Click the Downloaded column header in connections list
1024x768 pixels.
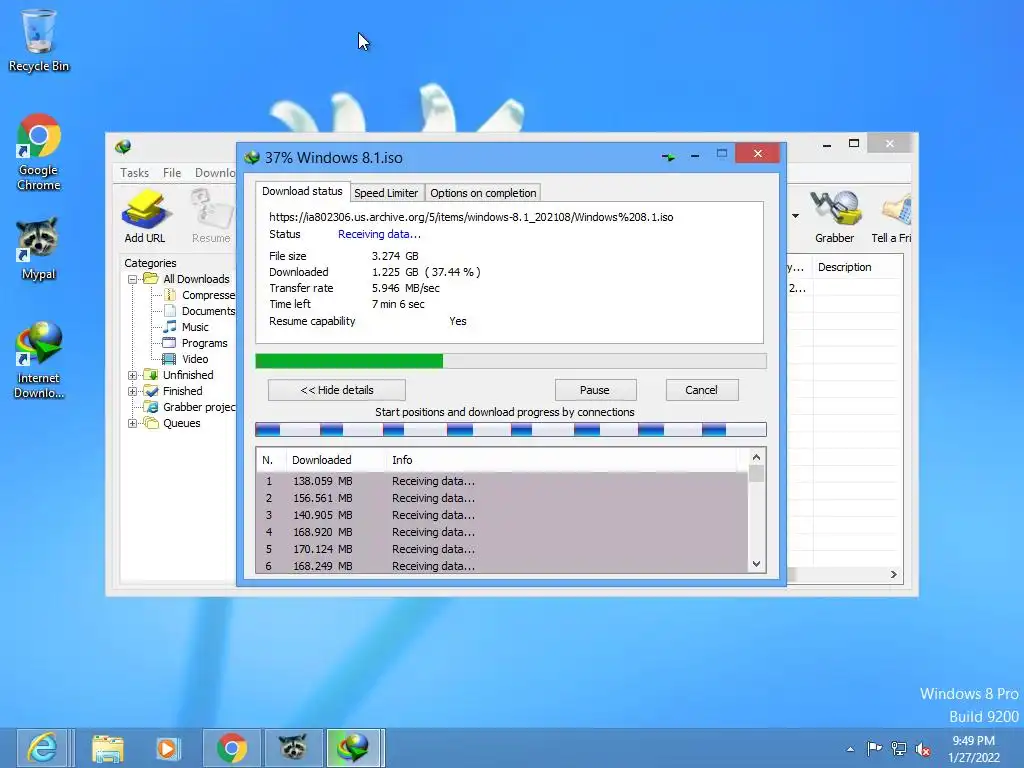(336, 460)
